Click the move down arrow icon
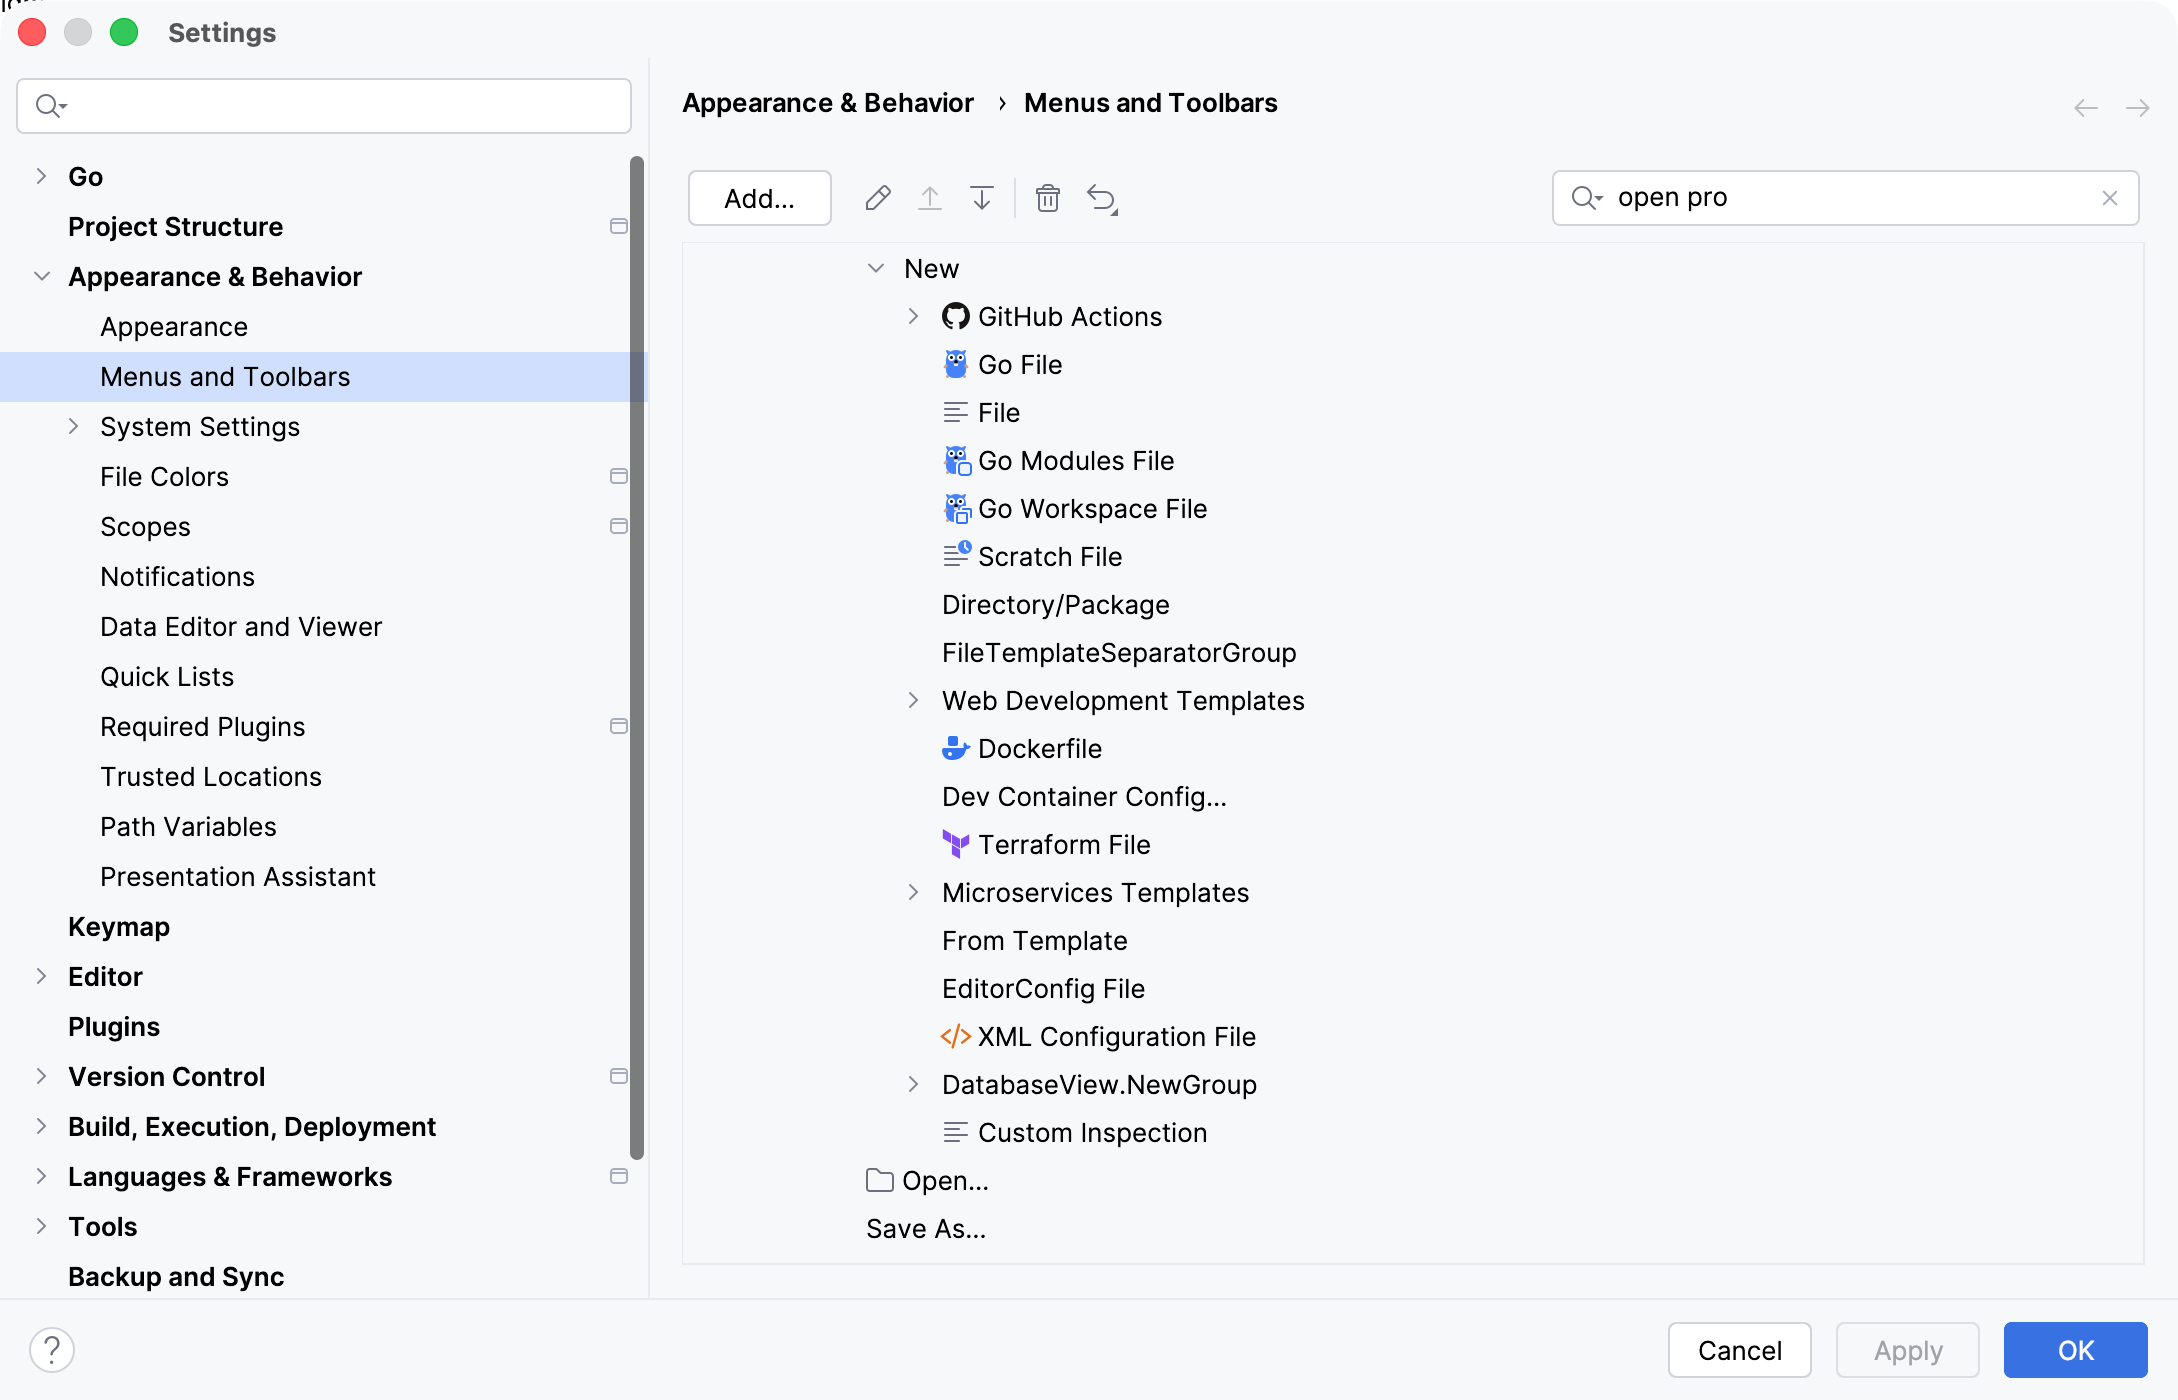 coord(981,198)
